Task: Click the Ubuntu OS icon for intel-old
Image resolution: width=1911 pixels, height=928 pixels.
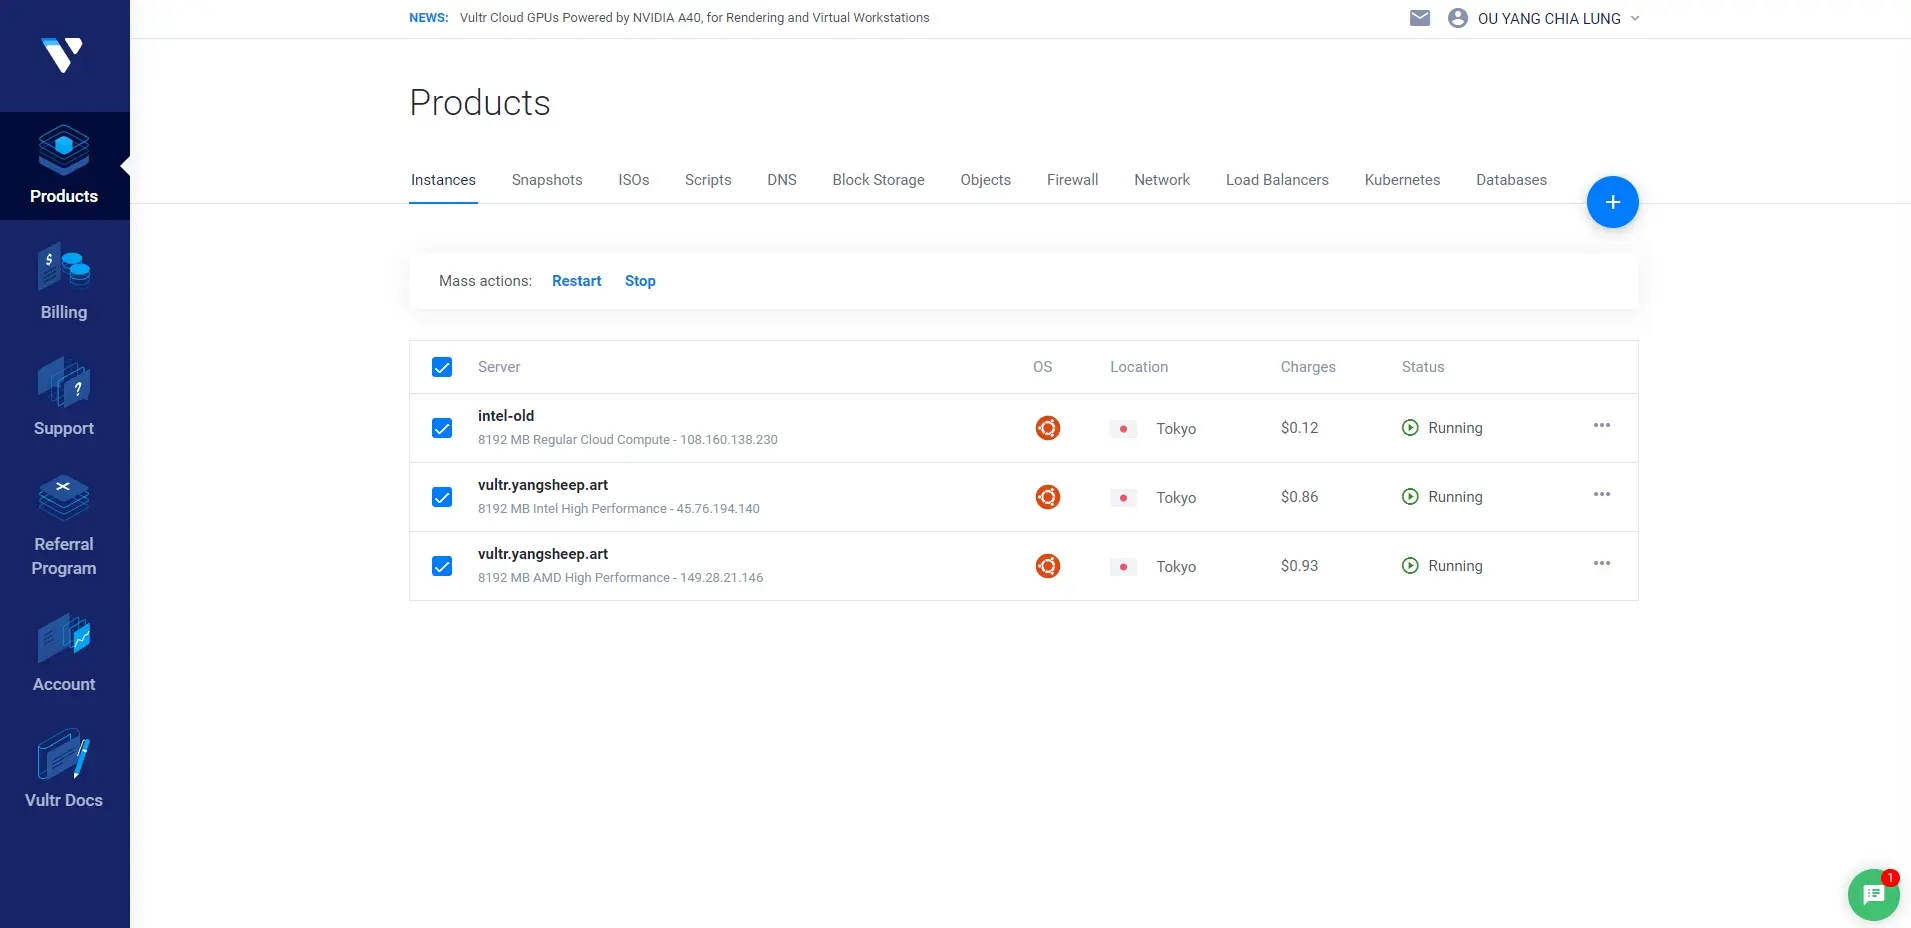Action: pos(1047,428)
